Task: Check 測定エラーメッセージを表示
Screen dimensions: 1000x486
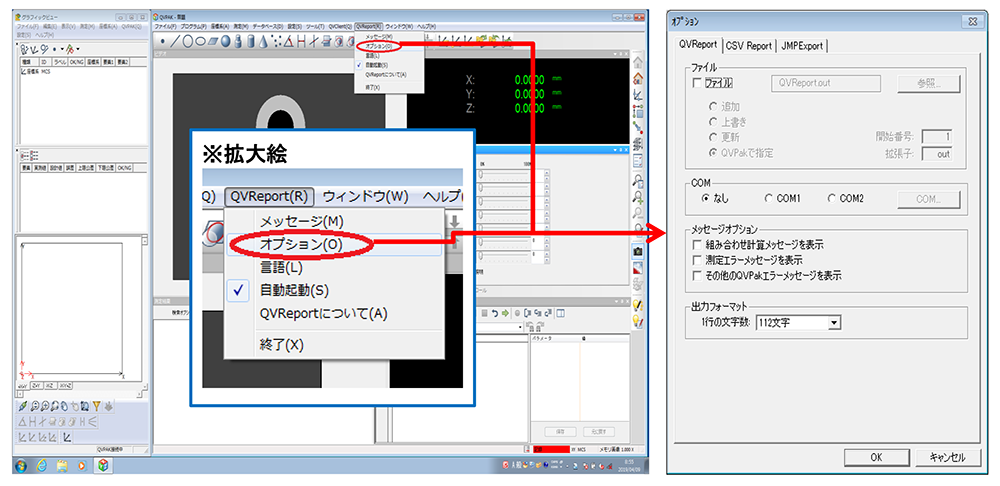Action: point(696,260)
